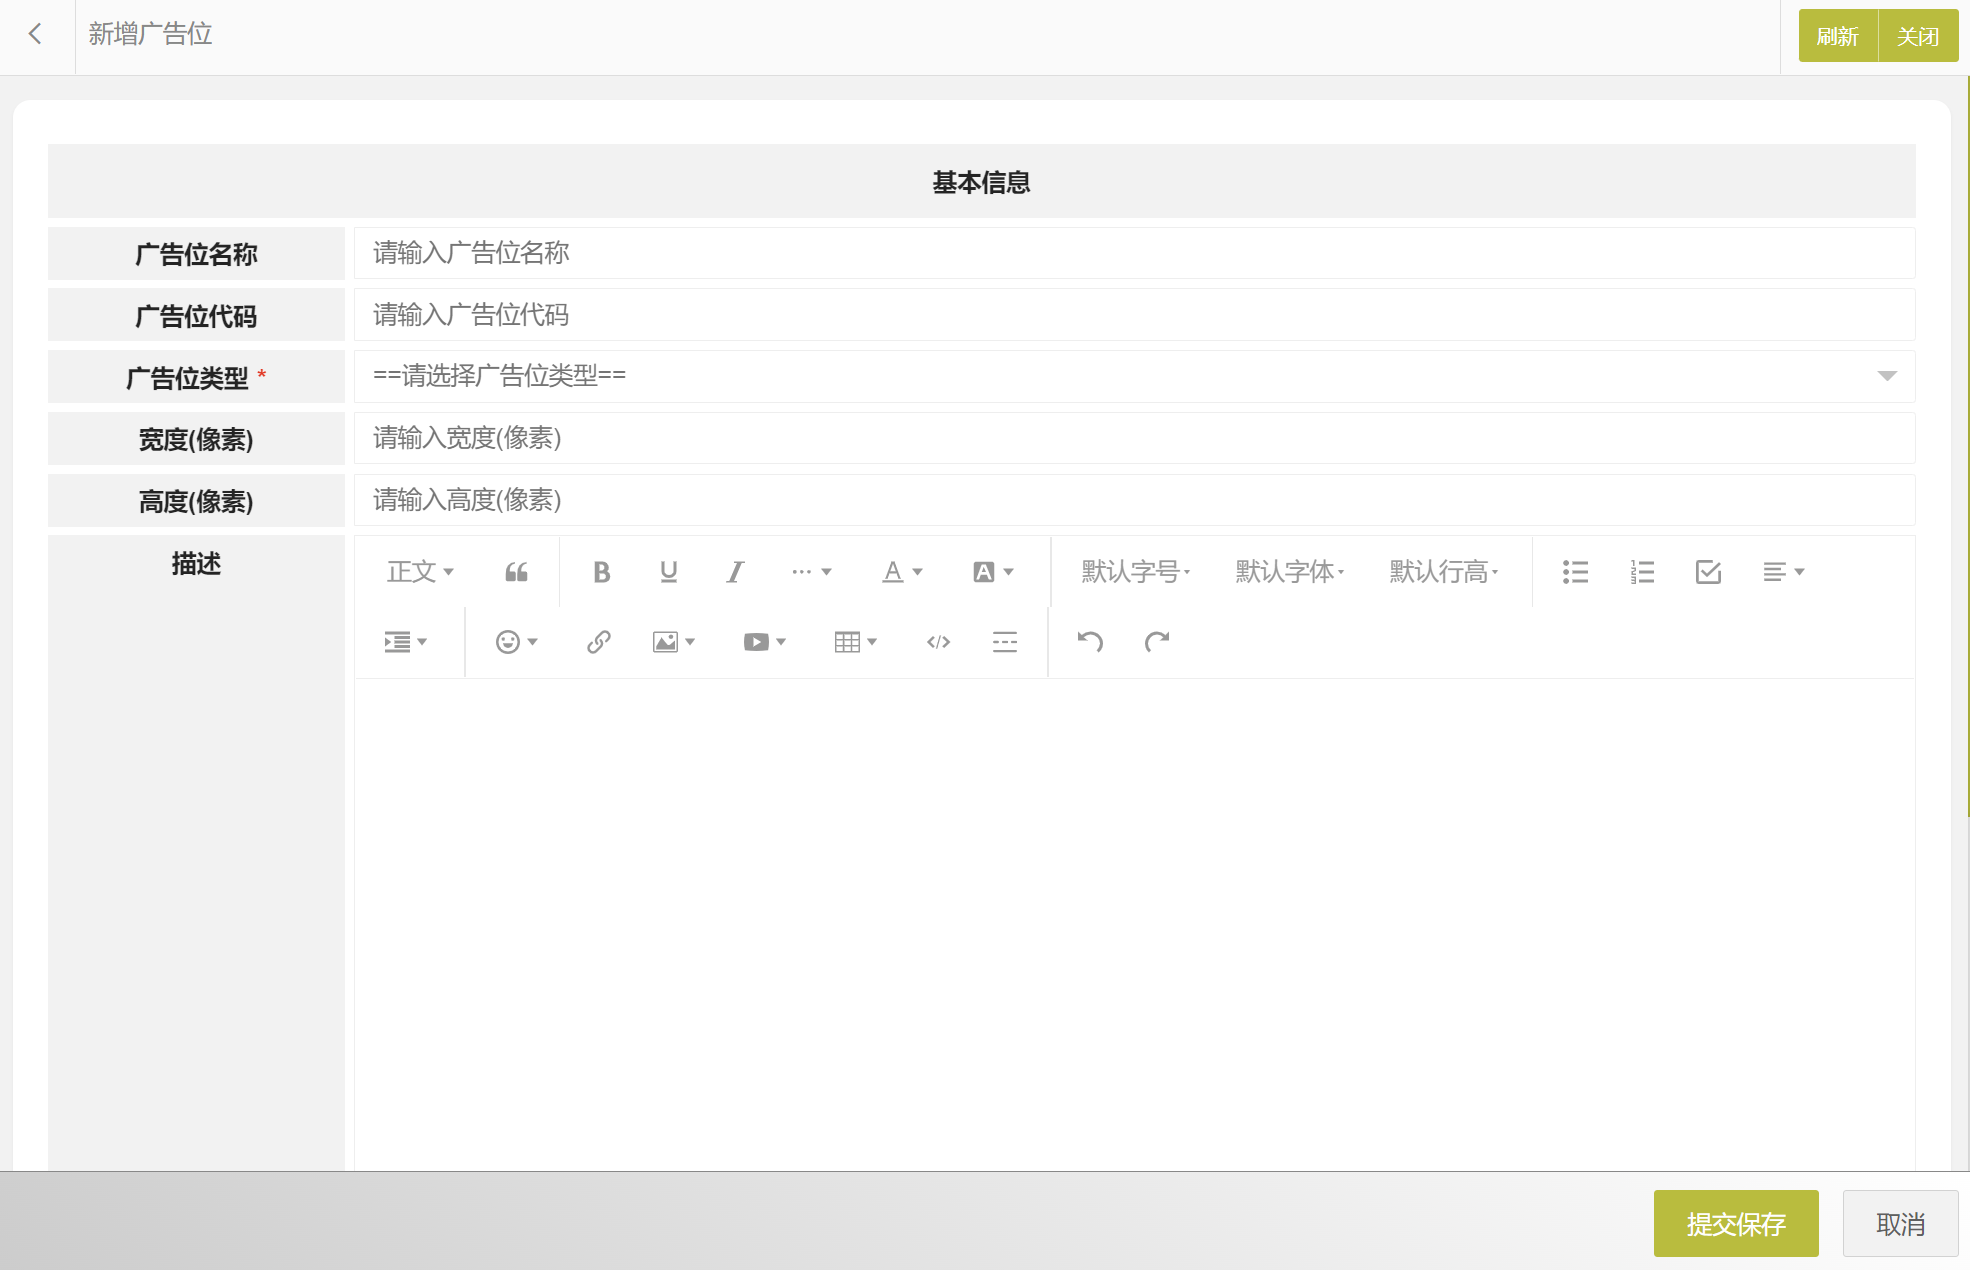Open the emoji picker menu
The height and width of the screenshot is (1270, 1970).
pos(516,642)
